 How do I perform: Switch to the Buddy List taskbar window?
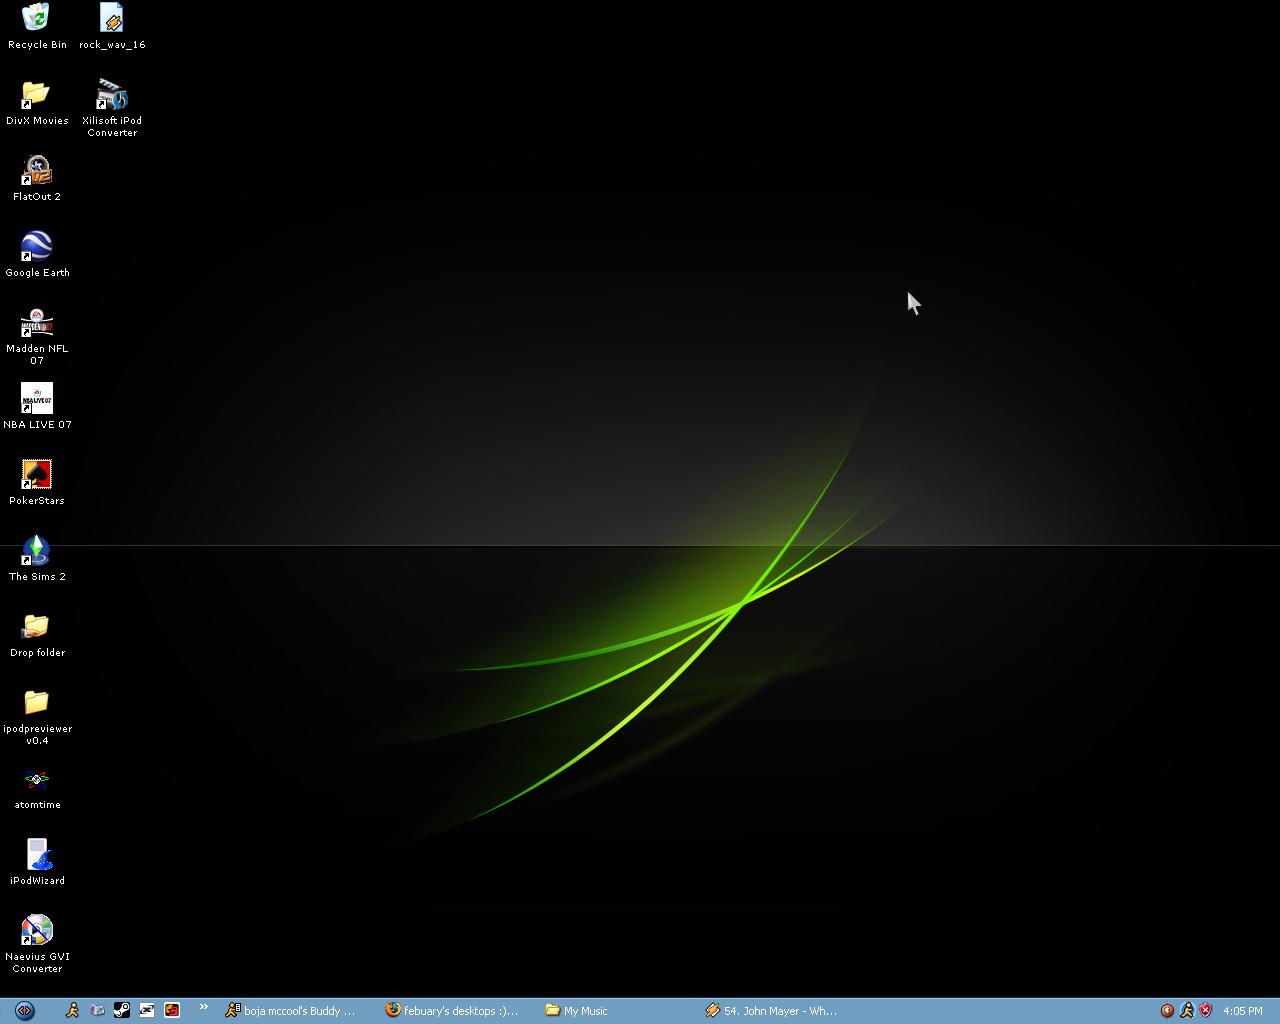pos(291,1011)
